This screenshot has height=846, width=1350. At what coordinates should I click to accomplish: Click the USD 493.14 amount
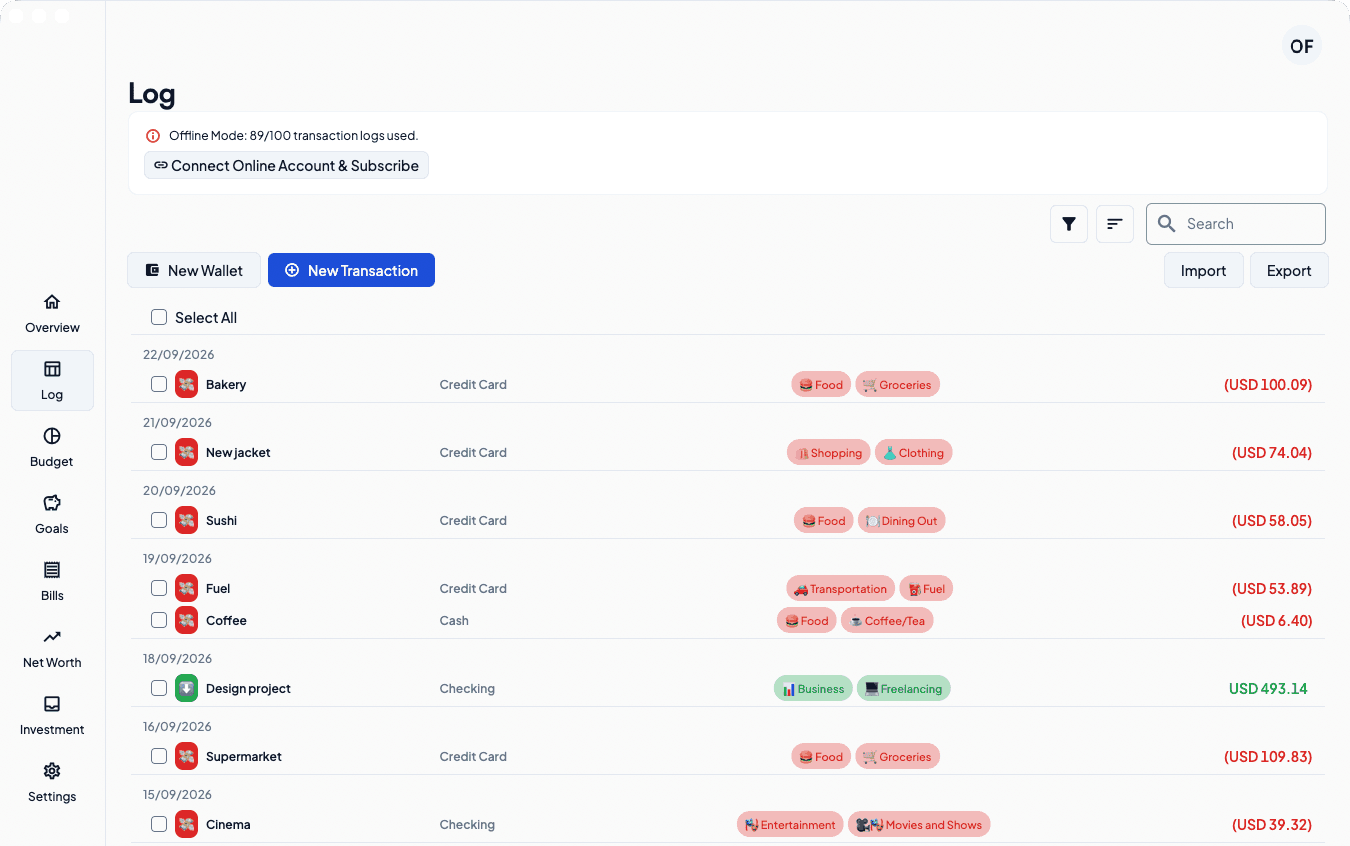(x=1268, y=688)
